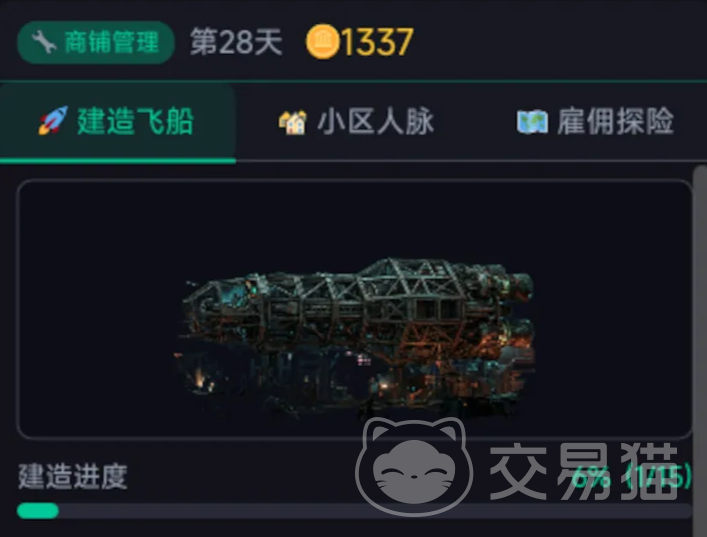Open the 小区人脉 tab
Image resolution: width=707 pixels, height=537 pixels.
(356, 122)
